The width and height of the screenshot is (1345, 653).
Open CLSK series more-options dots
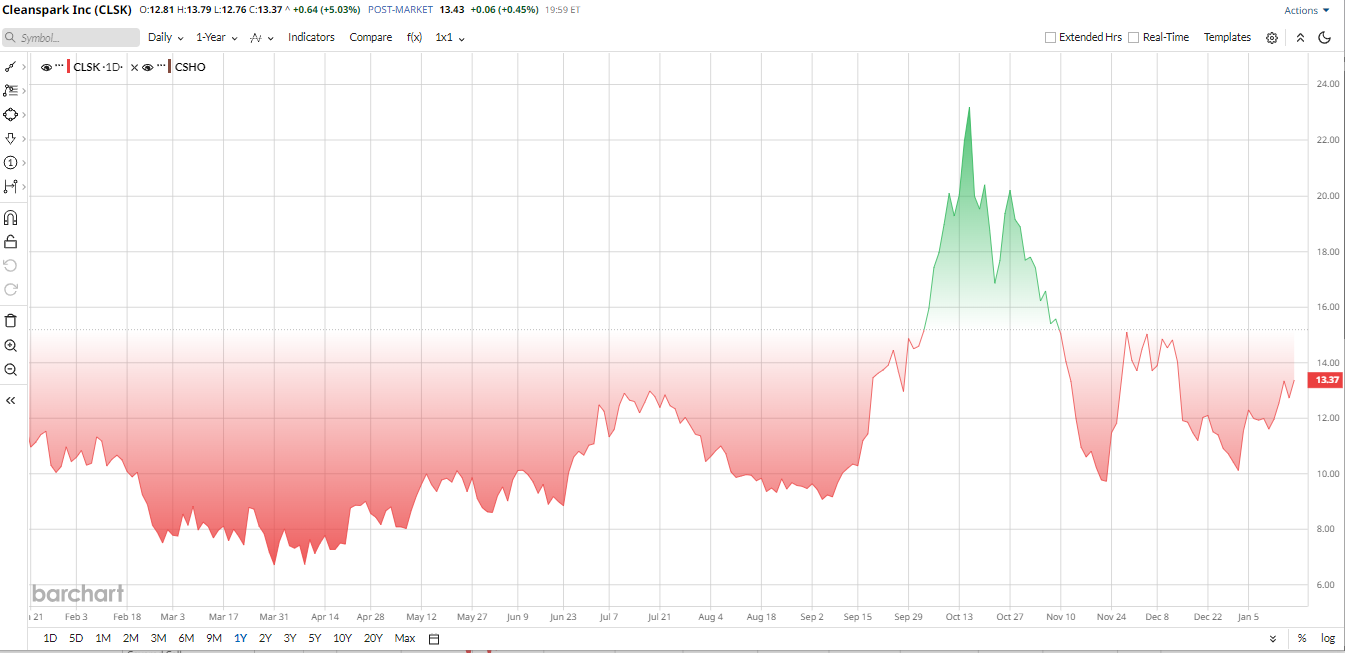[x=59, y=67]
